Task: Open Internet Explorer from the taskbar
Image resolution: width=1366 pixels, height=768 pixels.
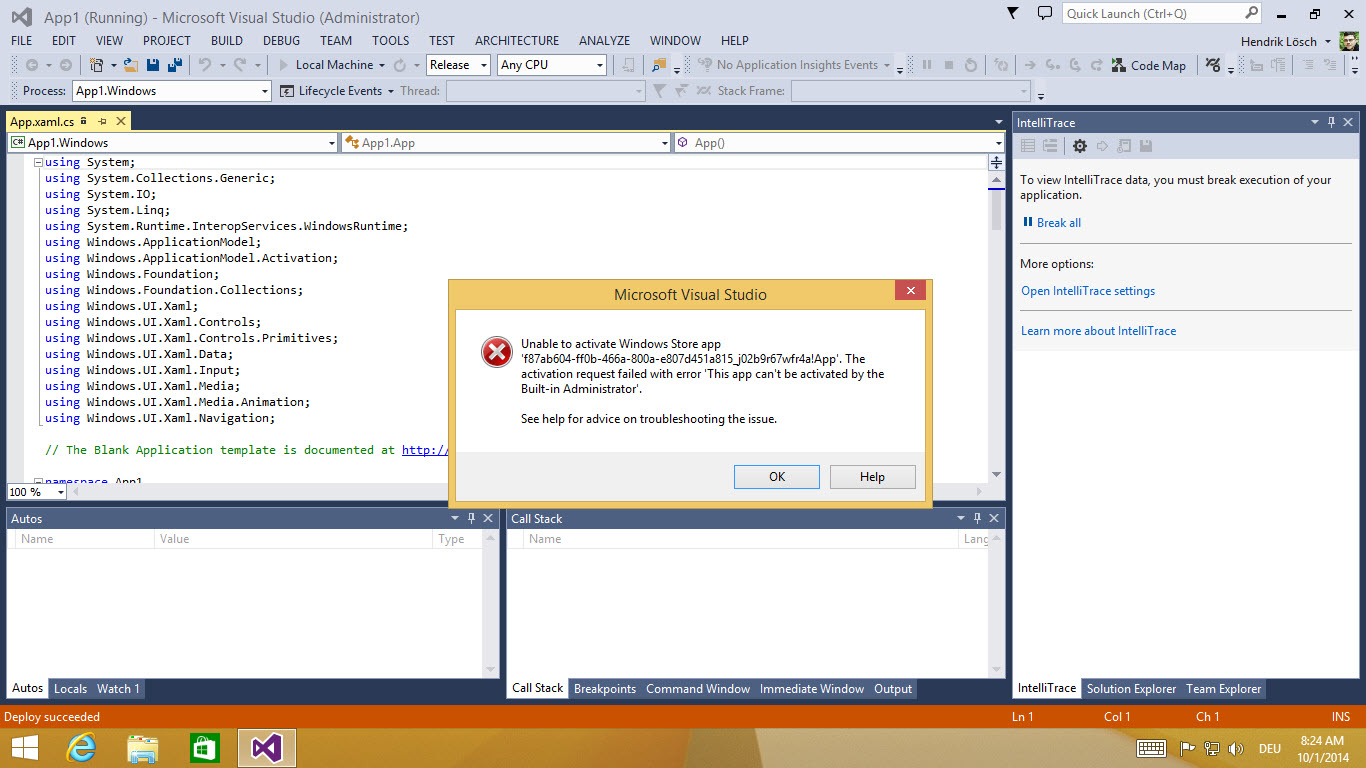Action: tap(81, 748)
